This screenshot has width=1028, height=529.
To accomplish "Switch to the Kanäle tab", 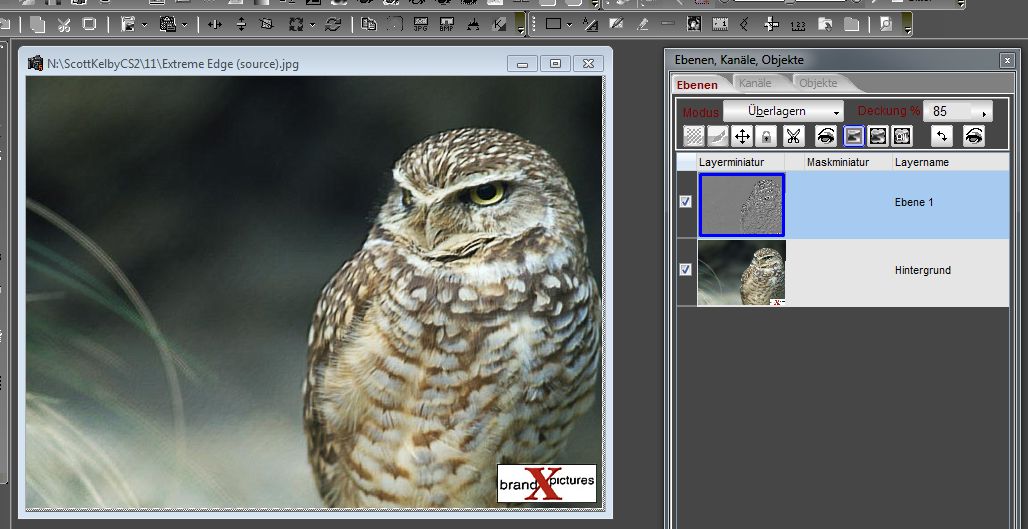I will point(754,84).
